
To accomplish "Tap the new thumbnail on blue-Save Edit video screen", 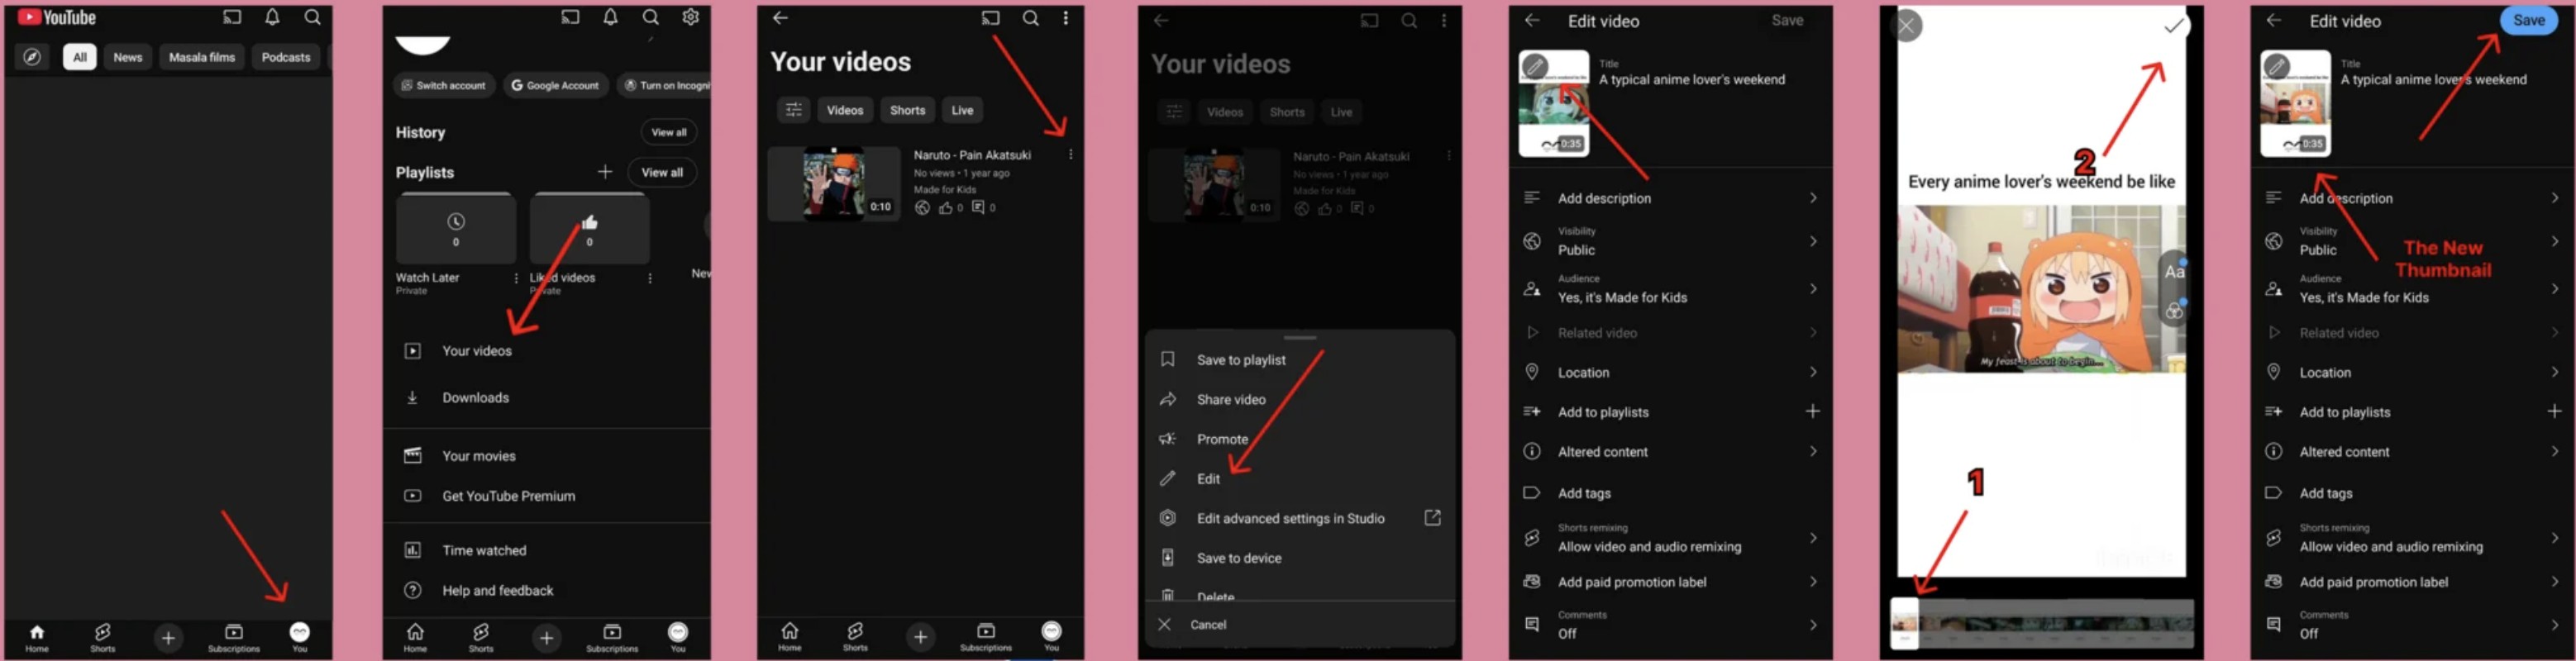I will click(x=2295, y=104).
